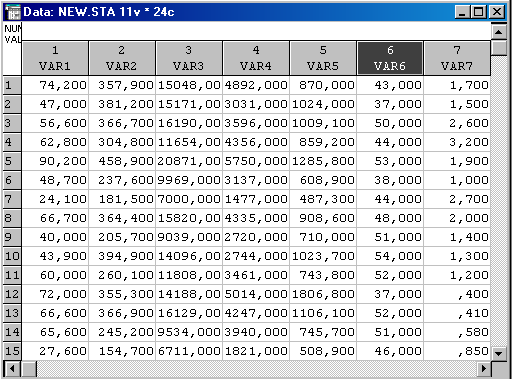Click cell value 9969,000 in VAR3
Image resolution: width=512 pixels, height=379 pixels.
[189, 180]
